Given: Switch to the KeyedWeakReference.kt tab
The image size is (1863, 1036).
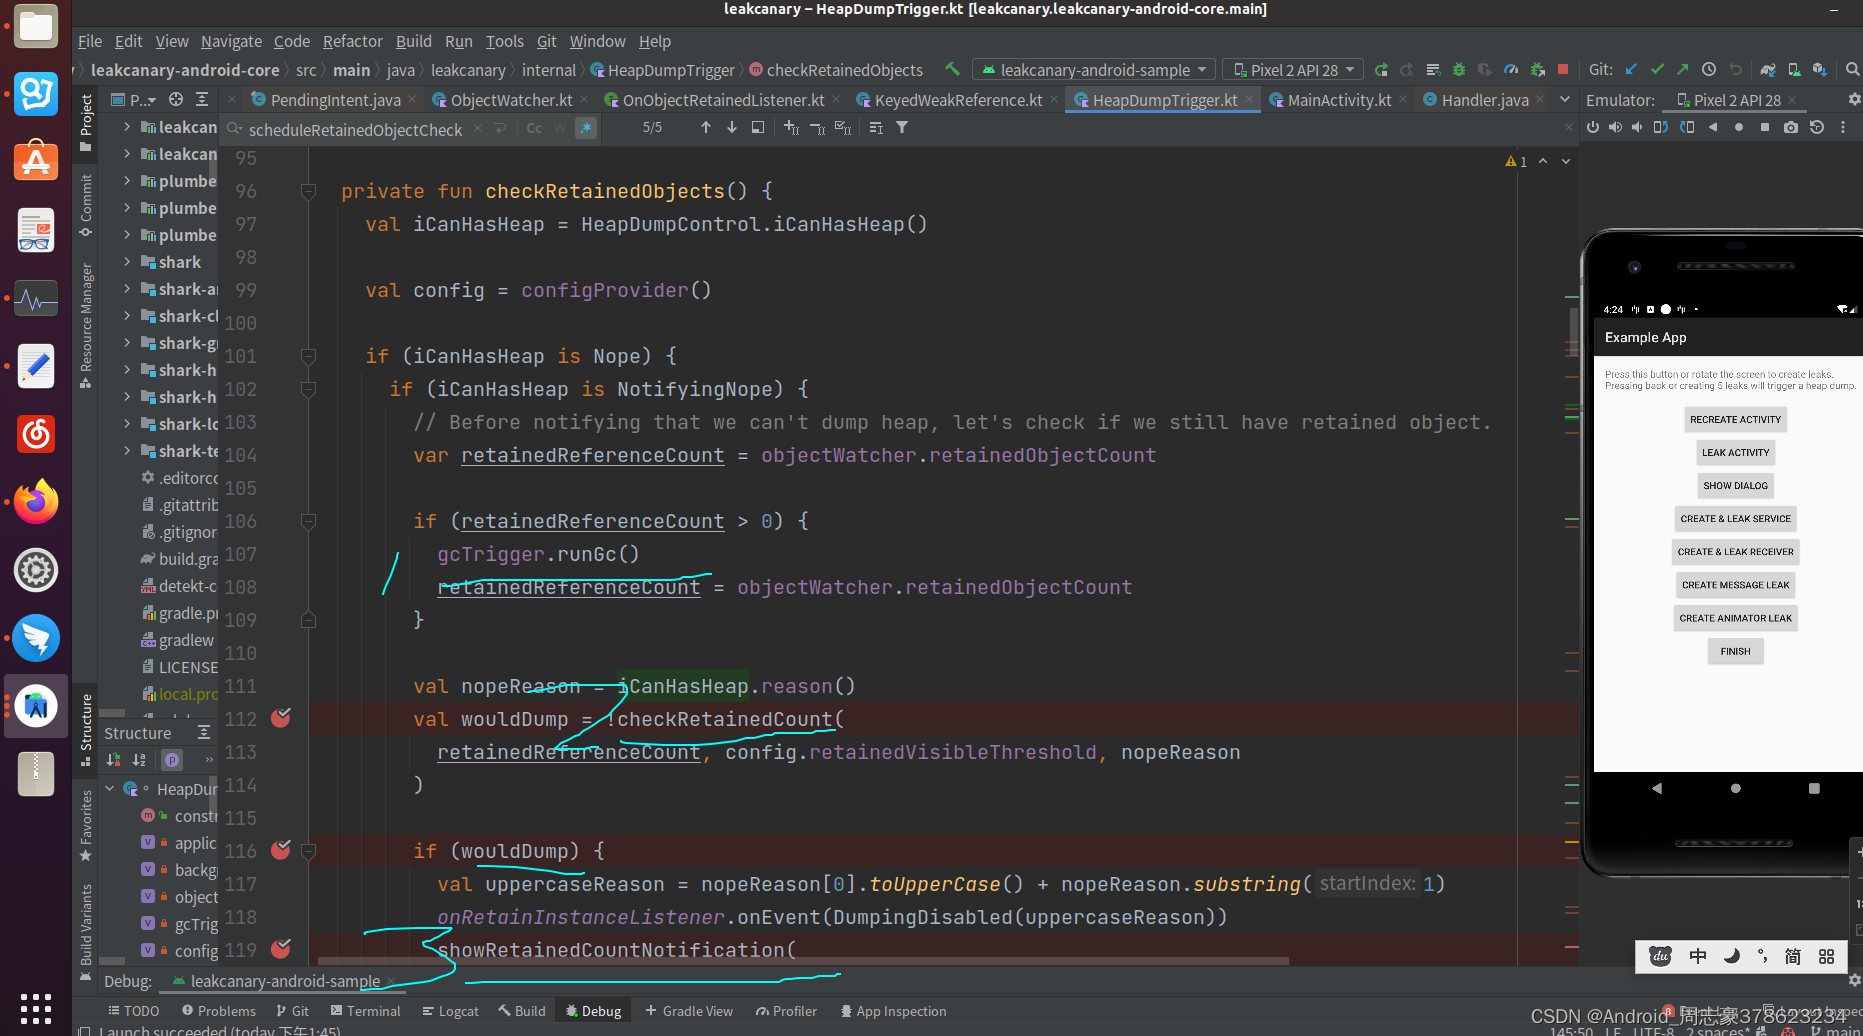Looking at the screenshot, I should click(958, 100).
